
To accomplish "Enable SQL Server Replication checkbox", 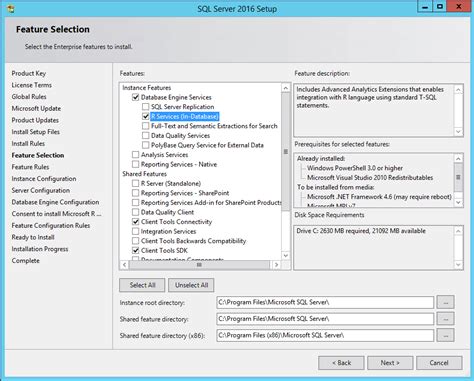I will [x=145, y=107].
